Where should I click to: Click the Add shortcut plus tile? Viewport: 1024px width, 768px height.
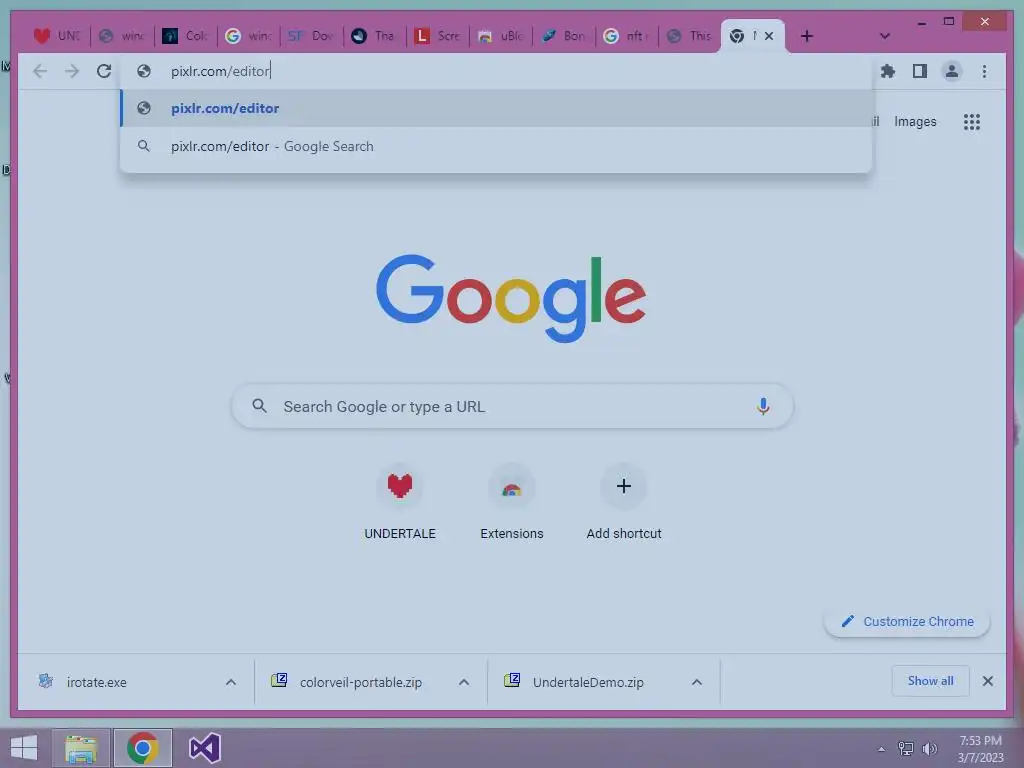(624, 486)
